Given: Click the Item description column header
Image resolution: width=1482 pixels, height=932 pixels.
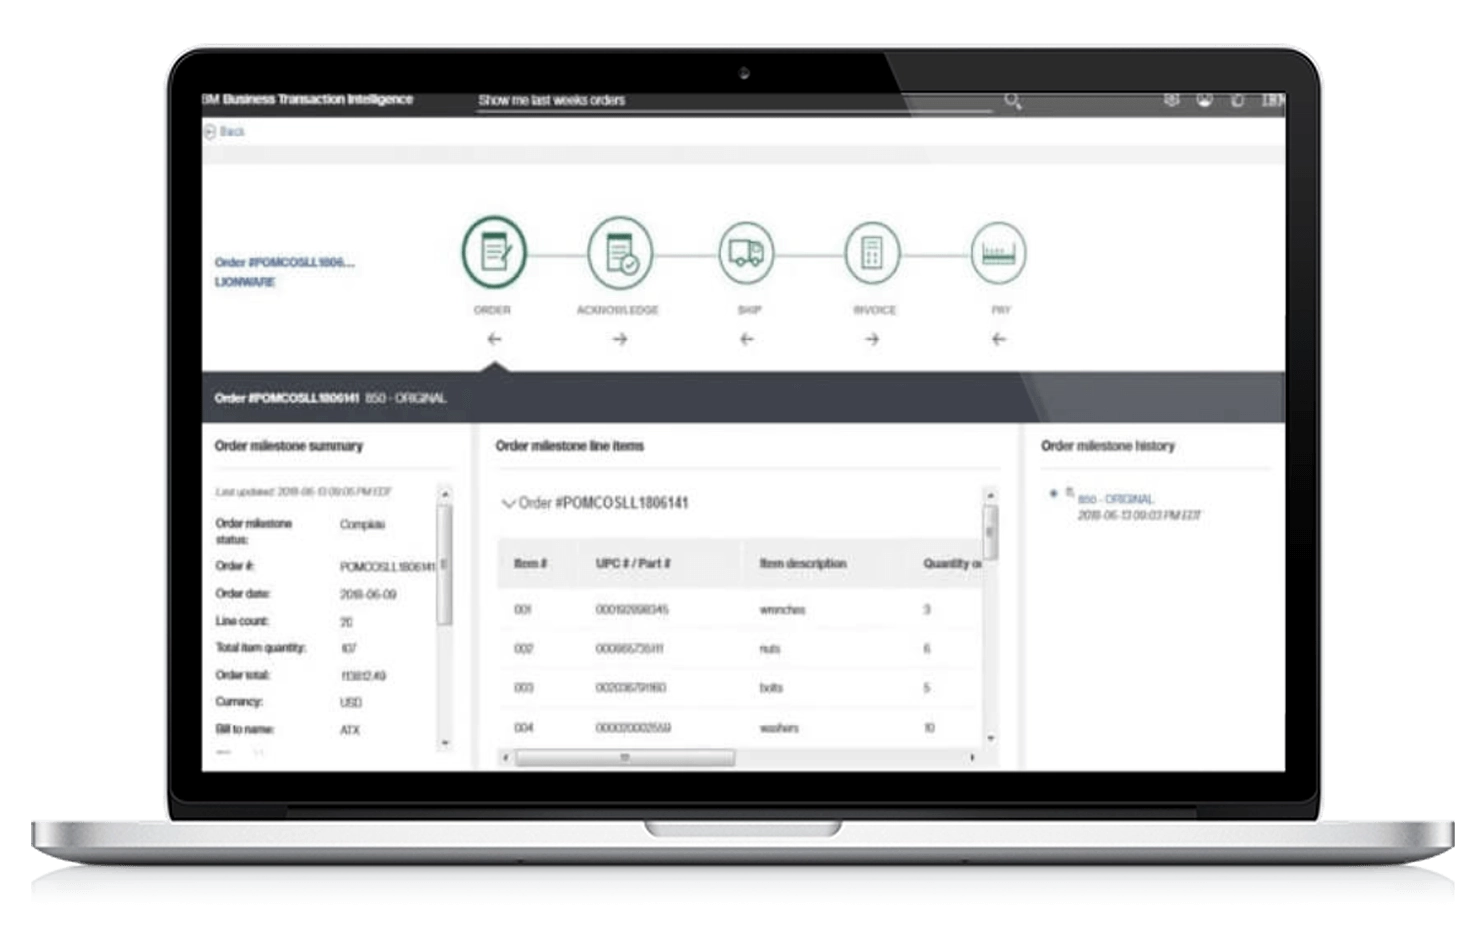Looking at the screenshot, I should [x=803, y=564].
